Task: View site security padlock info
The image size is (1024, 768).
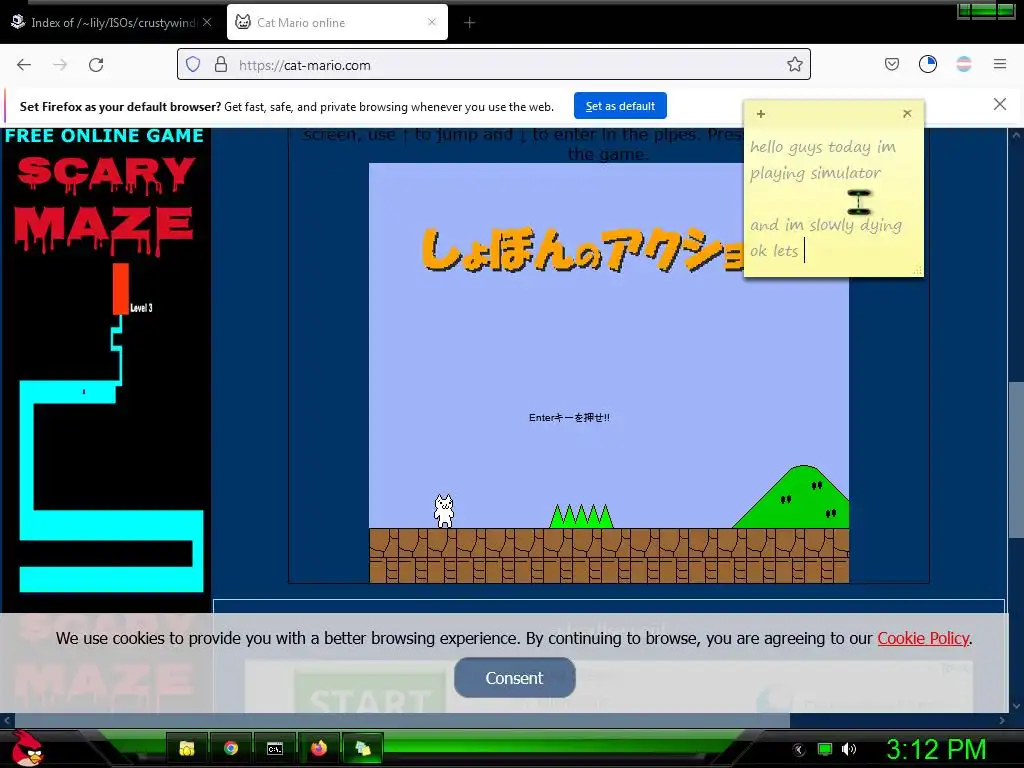Action: (x=221, y=64)
